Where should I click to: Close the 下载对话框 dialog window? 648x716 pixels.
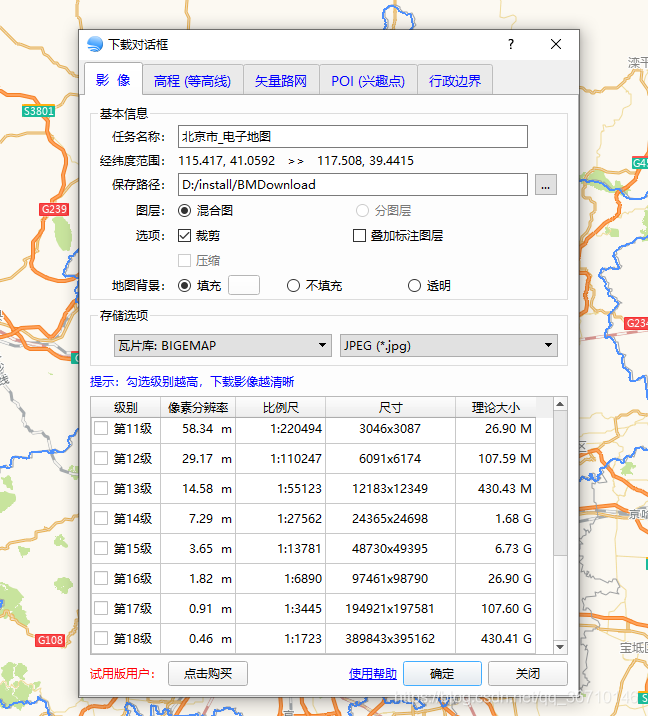[556, 44]
